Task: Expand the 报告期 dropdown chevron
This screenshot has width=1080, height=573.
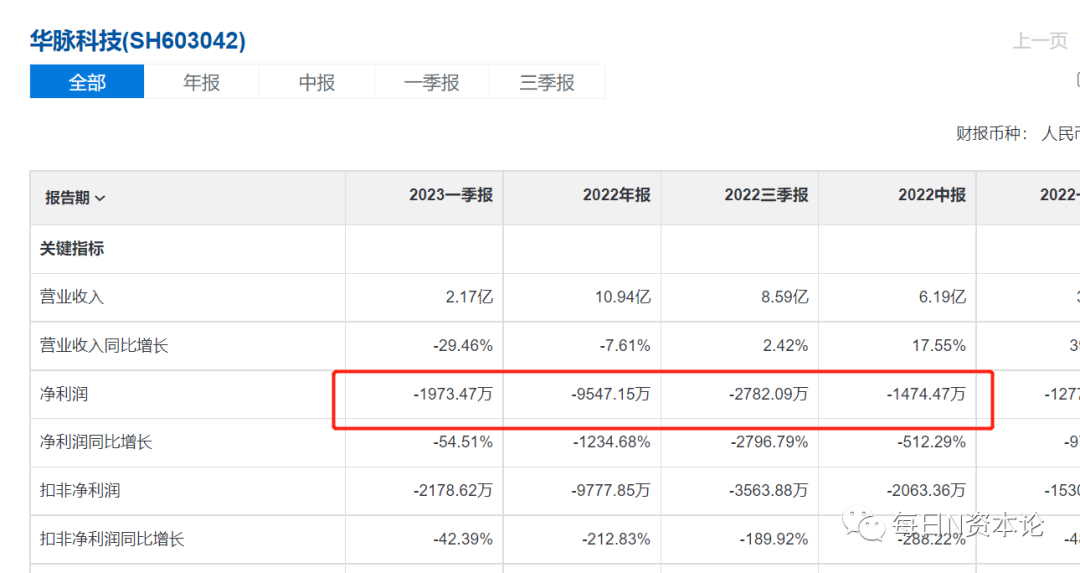Action: click(x=100, y=198)
